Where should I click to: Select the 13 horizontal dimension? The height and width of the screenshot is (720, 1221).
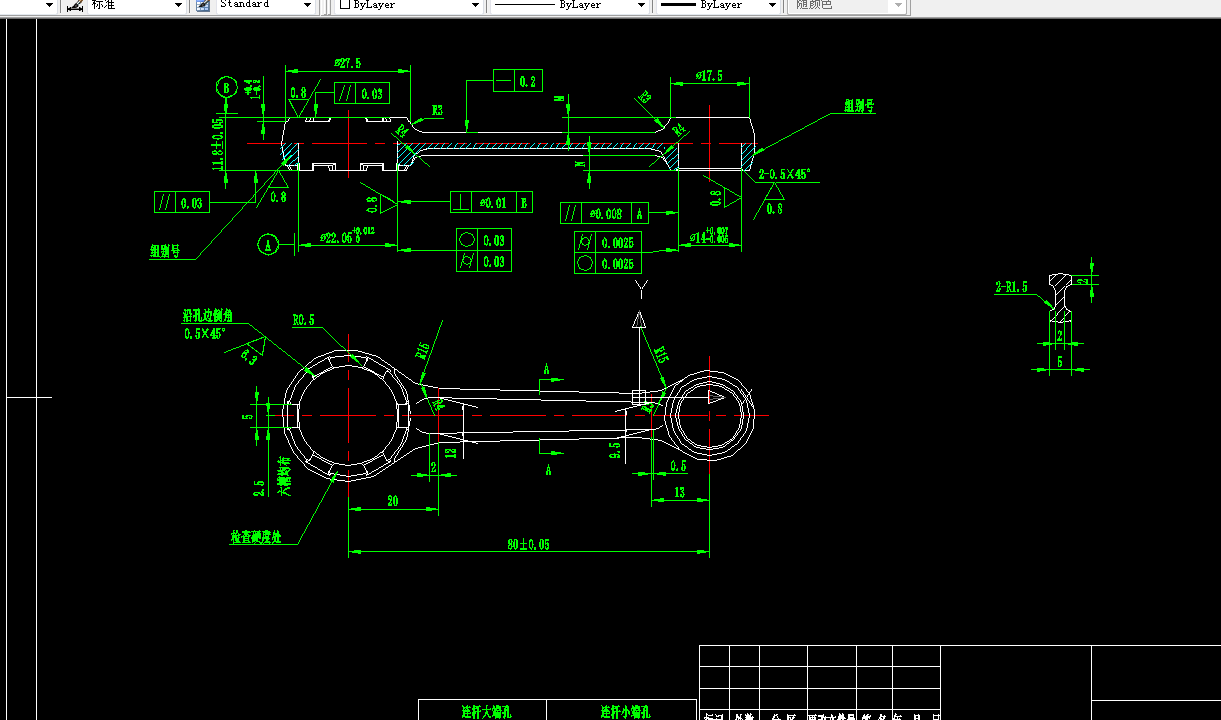(680, 492)
